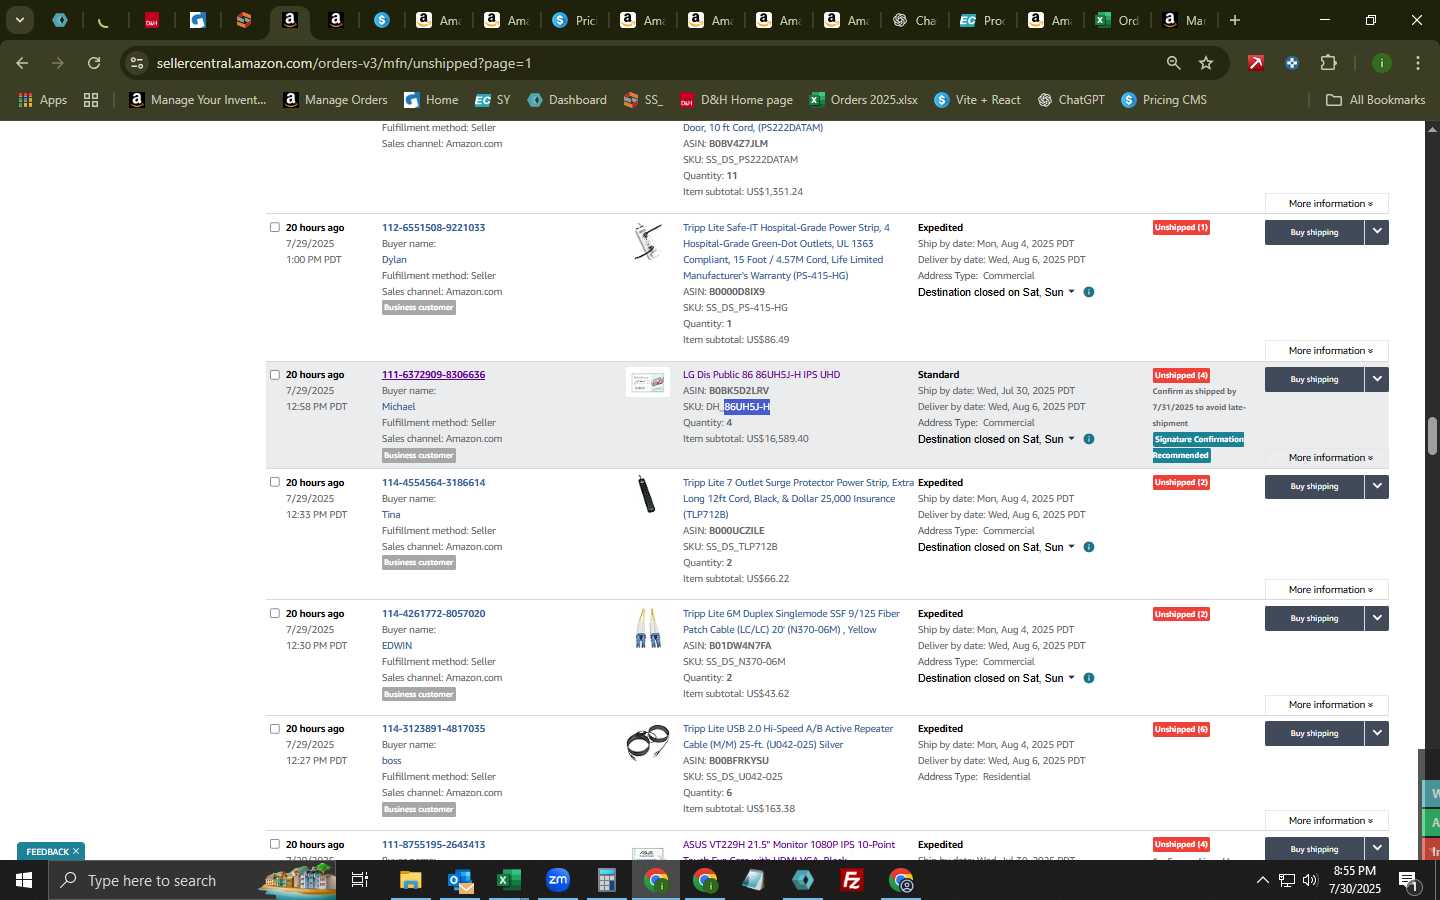Viewport: 1440px width, 900px height.
Task: Open the notification center icon
Action: pyautogui.click(x=1407, y=880)
